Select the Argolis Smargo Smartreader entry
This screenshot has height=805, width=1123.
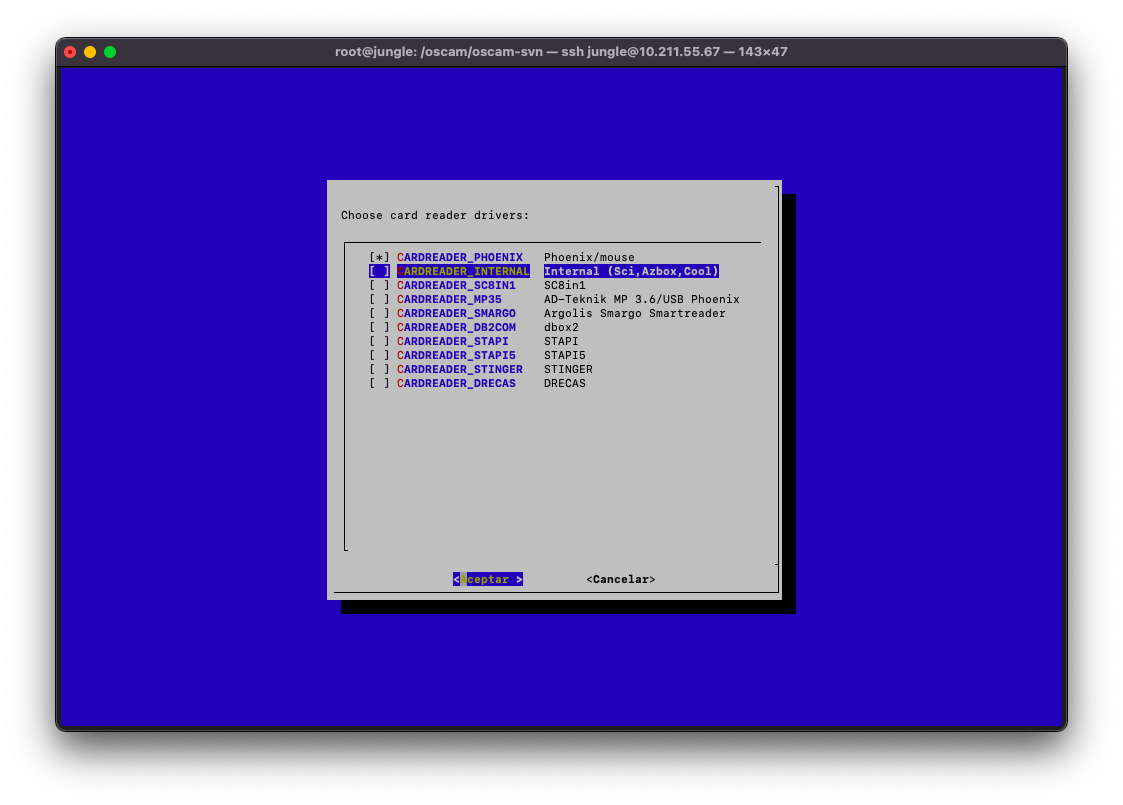click(634, 314)
